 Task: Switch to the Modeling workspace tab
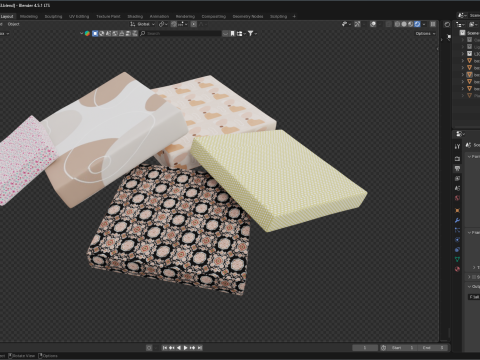(x=29, y=16)
